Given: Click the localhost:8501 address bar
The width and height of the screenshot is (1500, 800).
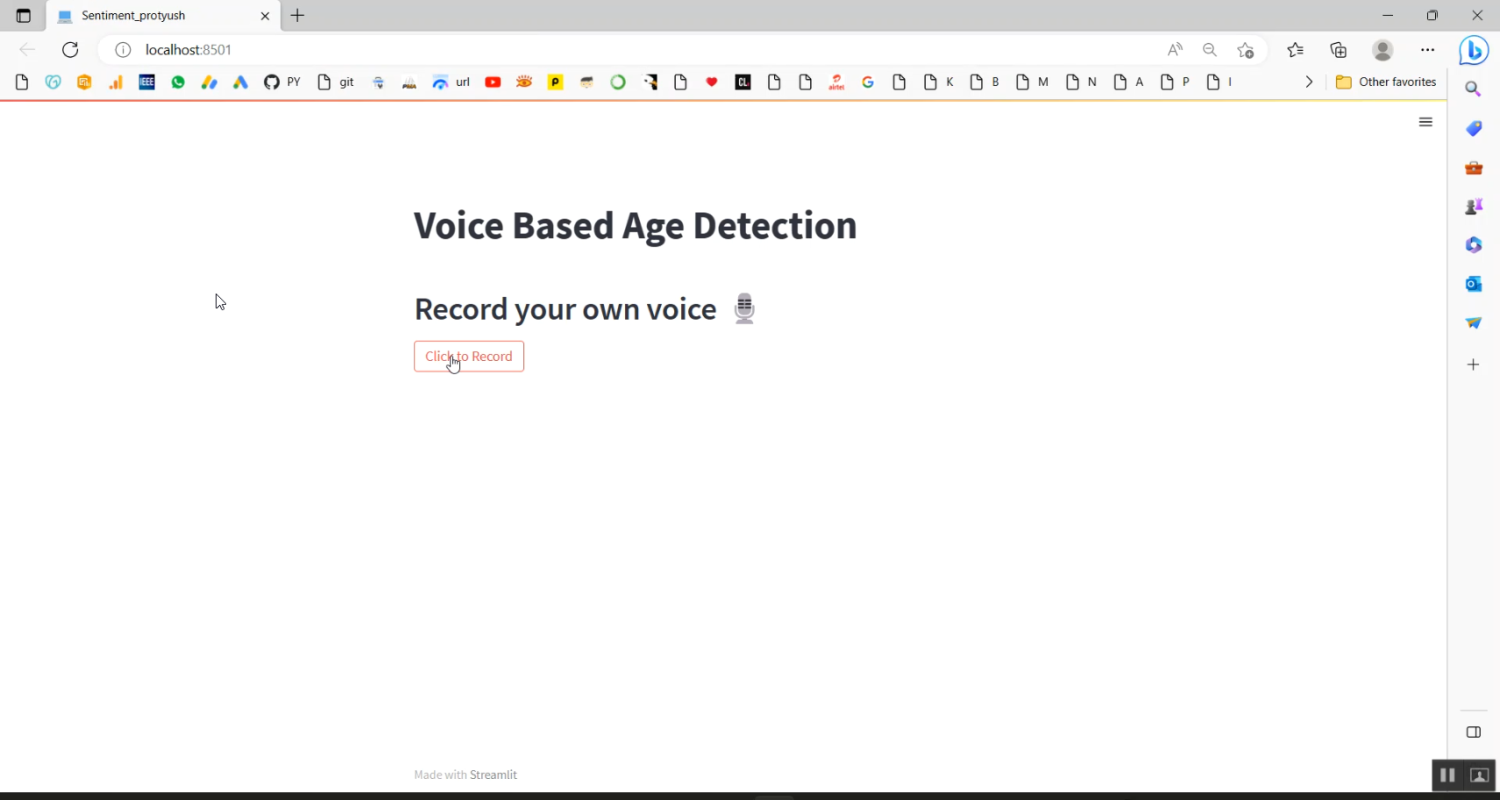Looking at the screenshot, I should tap(600, 50).
